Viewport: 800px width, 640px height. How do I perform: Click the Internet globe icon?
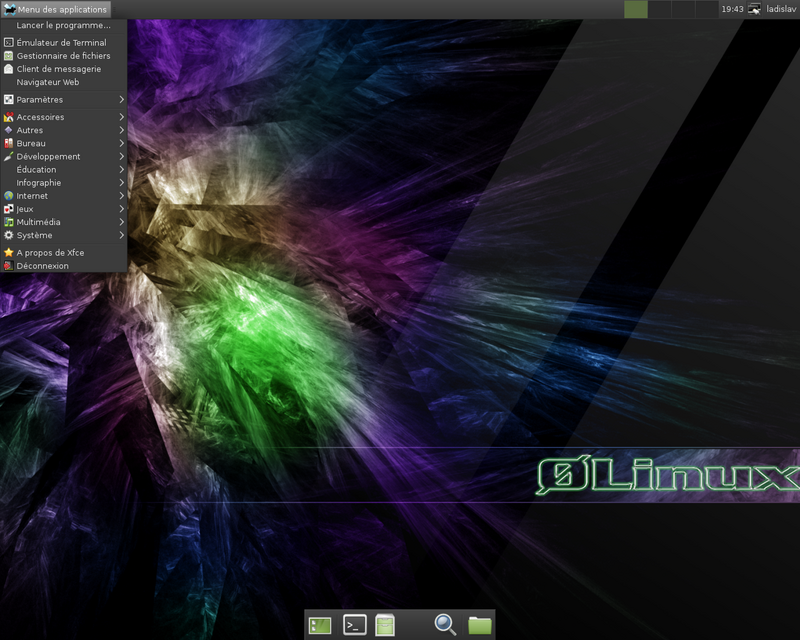click(x=8, y=195)
